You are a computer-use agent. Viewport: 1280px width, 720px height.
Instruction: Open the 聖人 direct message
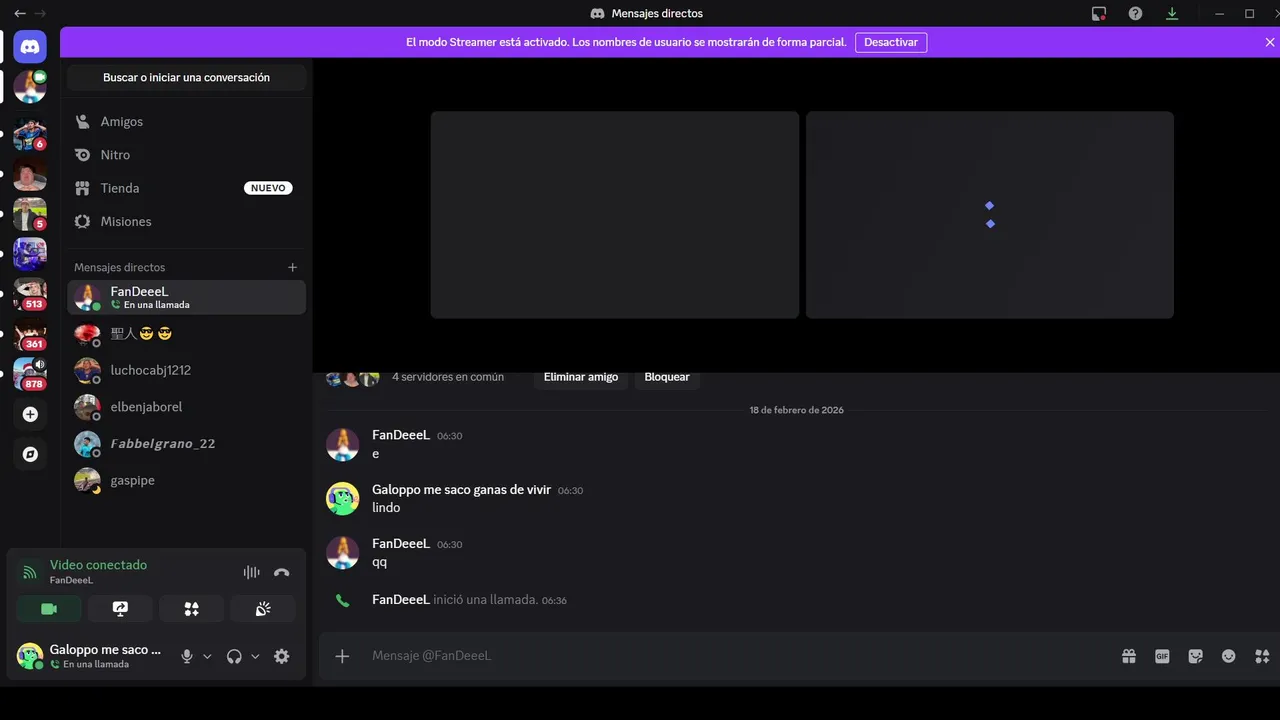click(186, 333)
